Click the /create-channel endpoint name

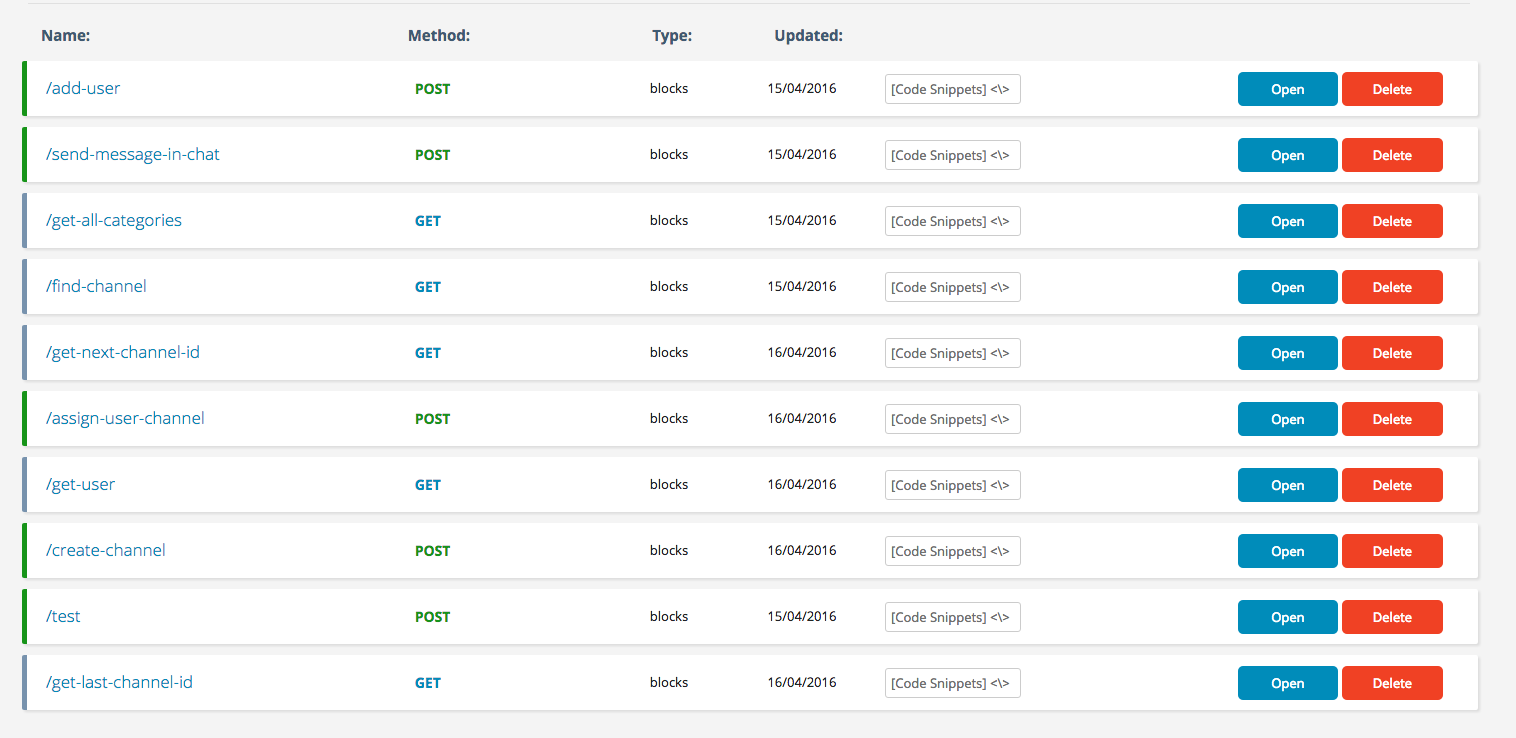(106, 550)
